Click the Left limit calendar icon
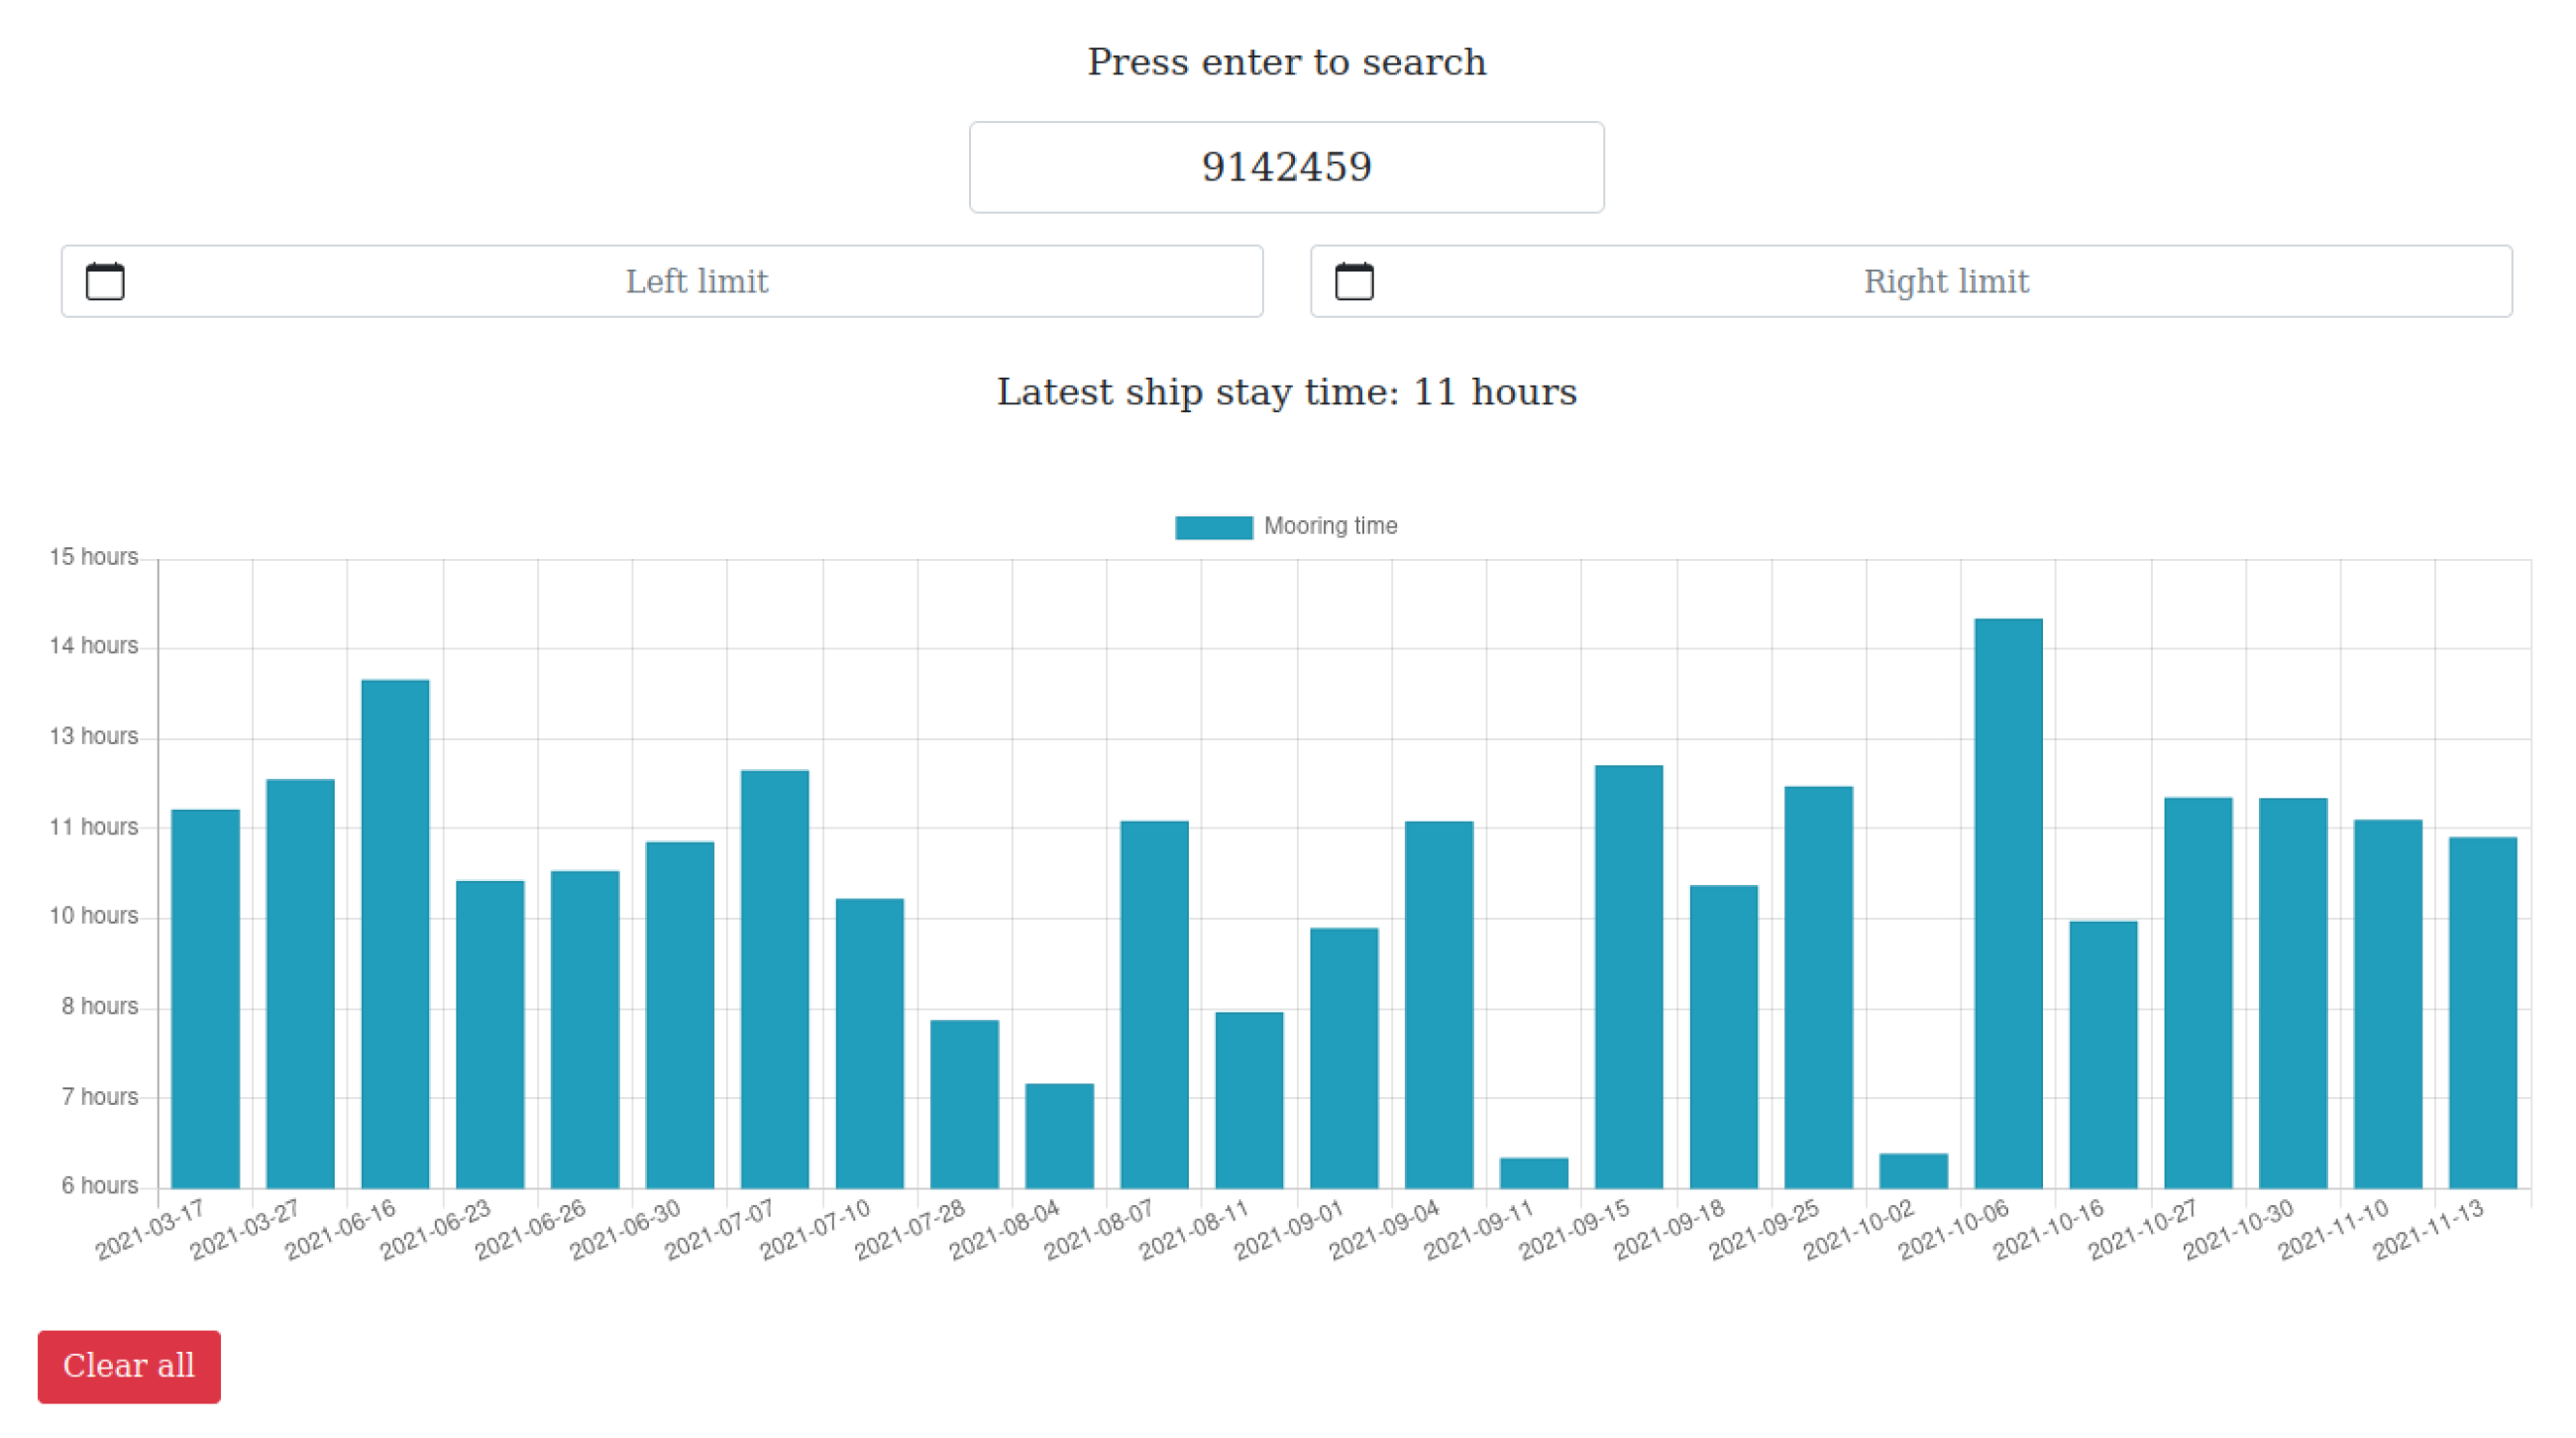2576x1438 pixels. click(105, 281)
